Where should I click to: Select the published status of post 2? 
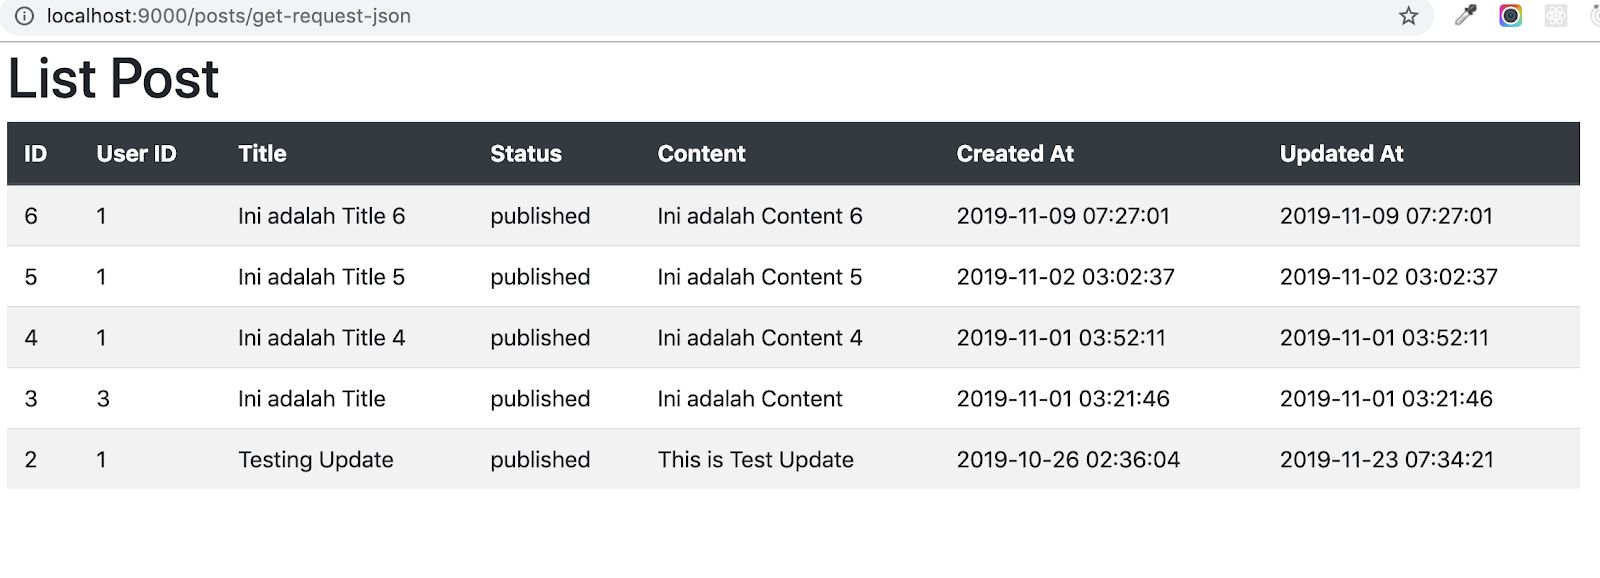(539, 459)
